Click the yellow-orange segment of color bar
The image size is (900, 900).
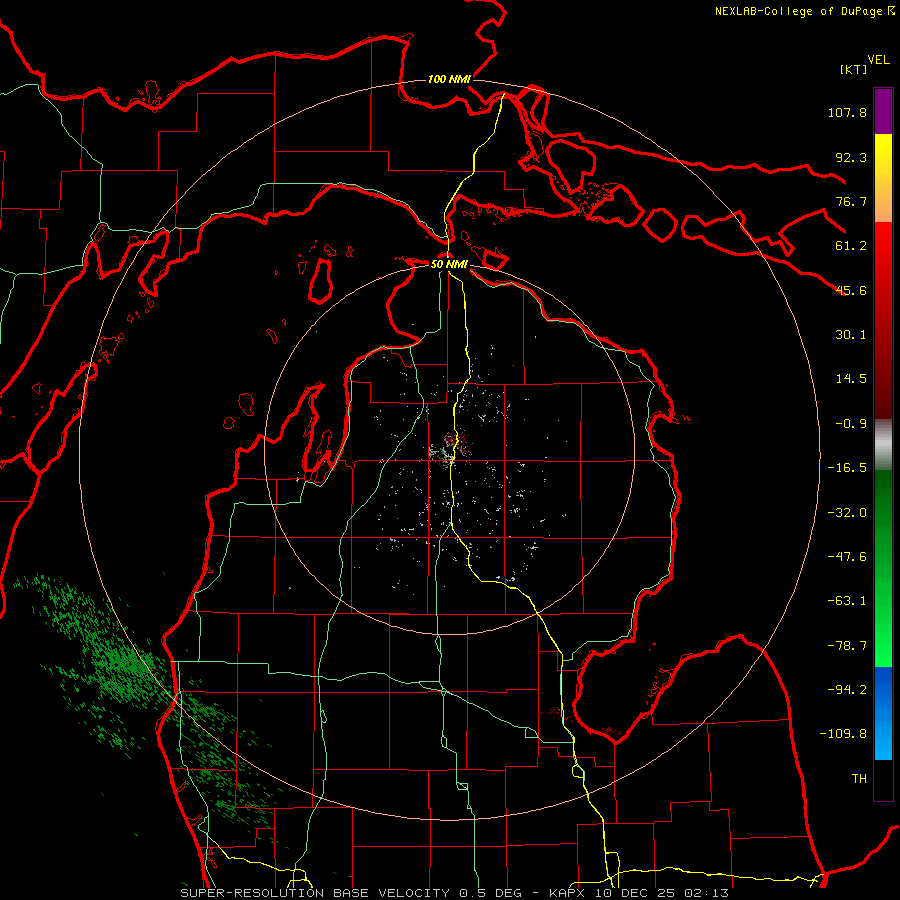coord(883,178)
